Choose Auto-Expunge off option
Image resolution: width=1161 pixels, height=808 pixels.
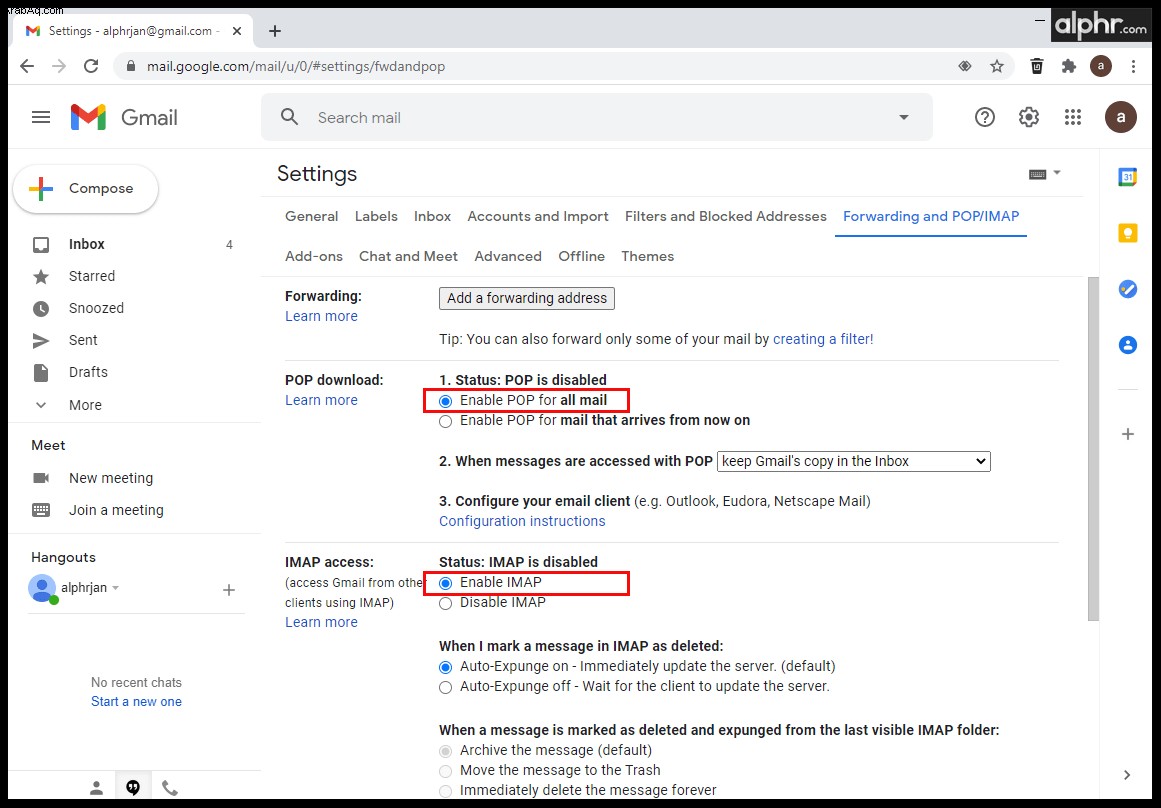coord(445,687)
